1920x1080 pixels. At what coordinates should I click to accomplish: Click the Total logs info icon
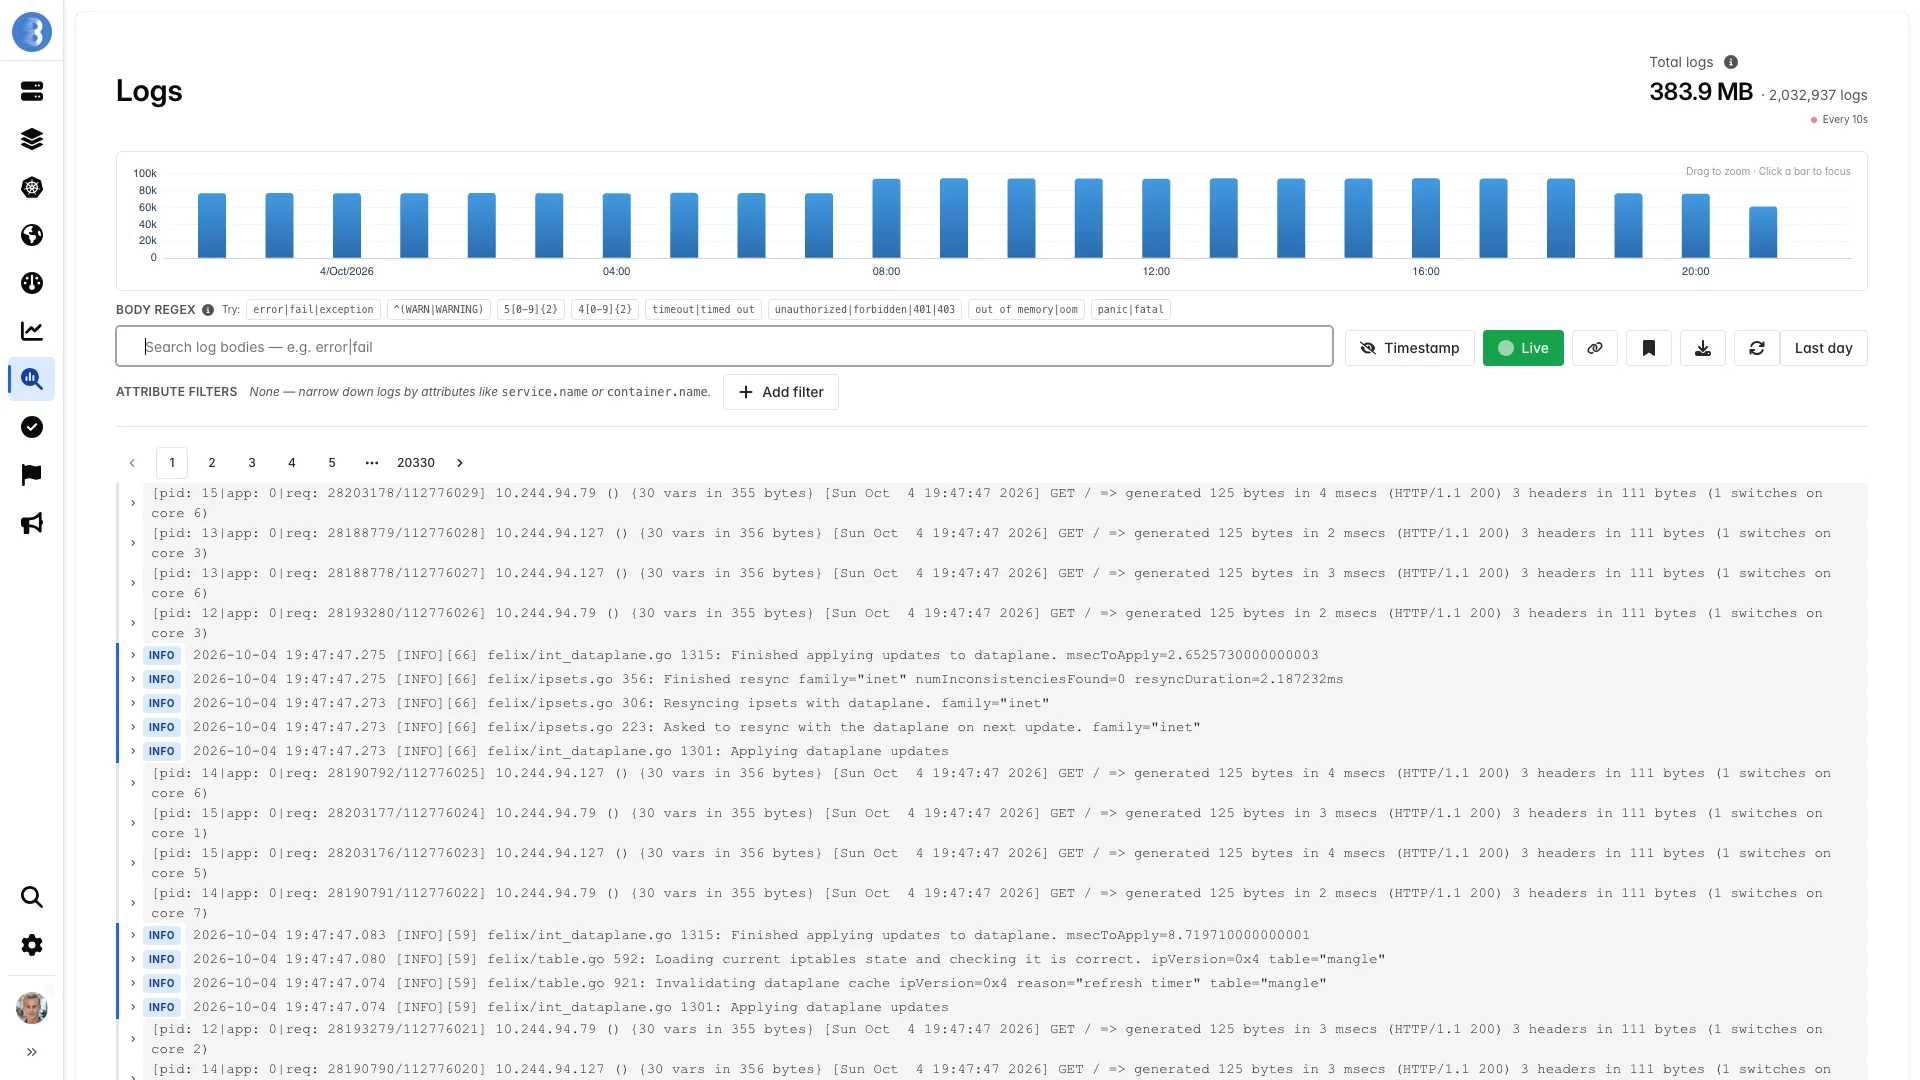pos(1731,62)
